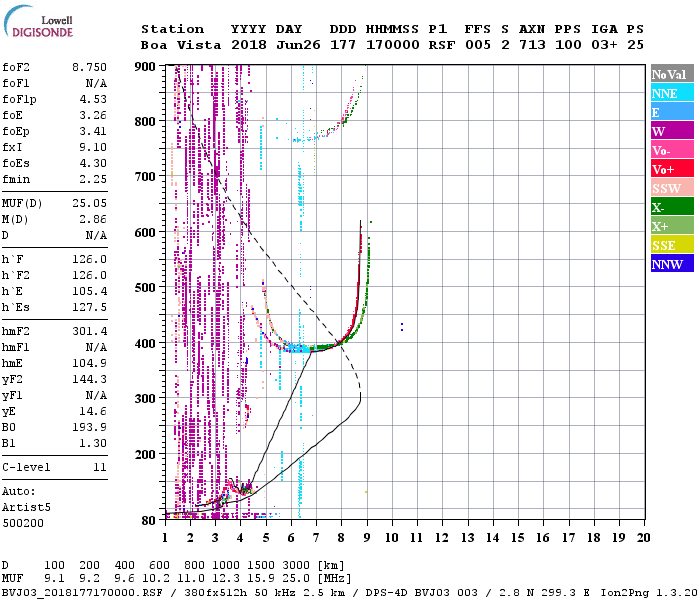Select the Vo+ red legend swatch

coord(672,169)
